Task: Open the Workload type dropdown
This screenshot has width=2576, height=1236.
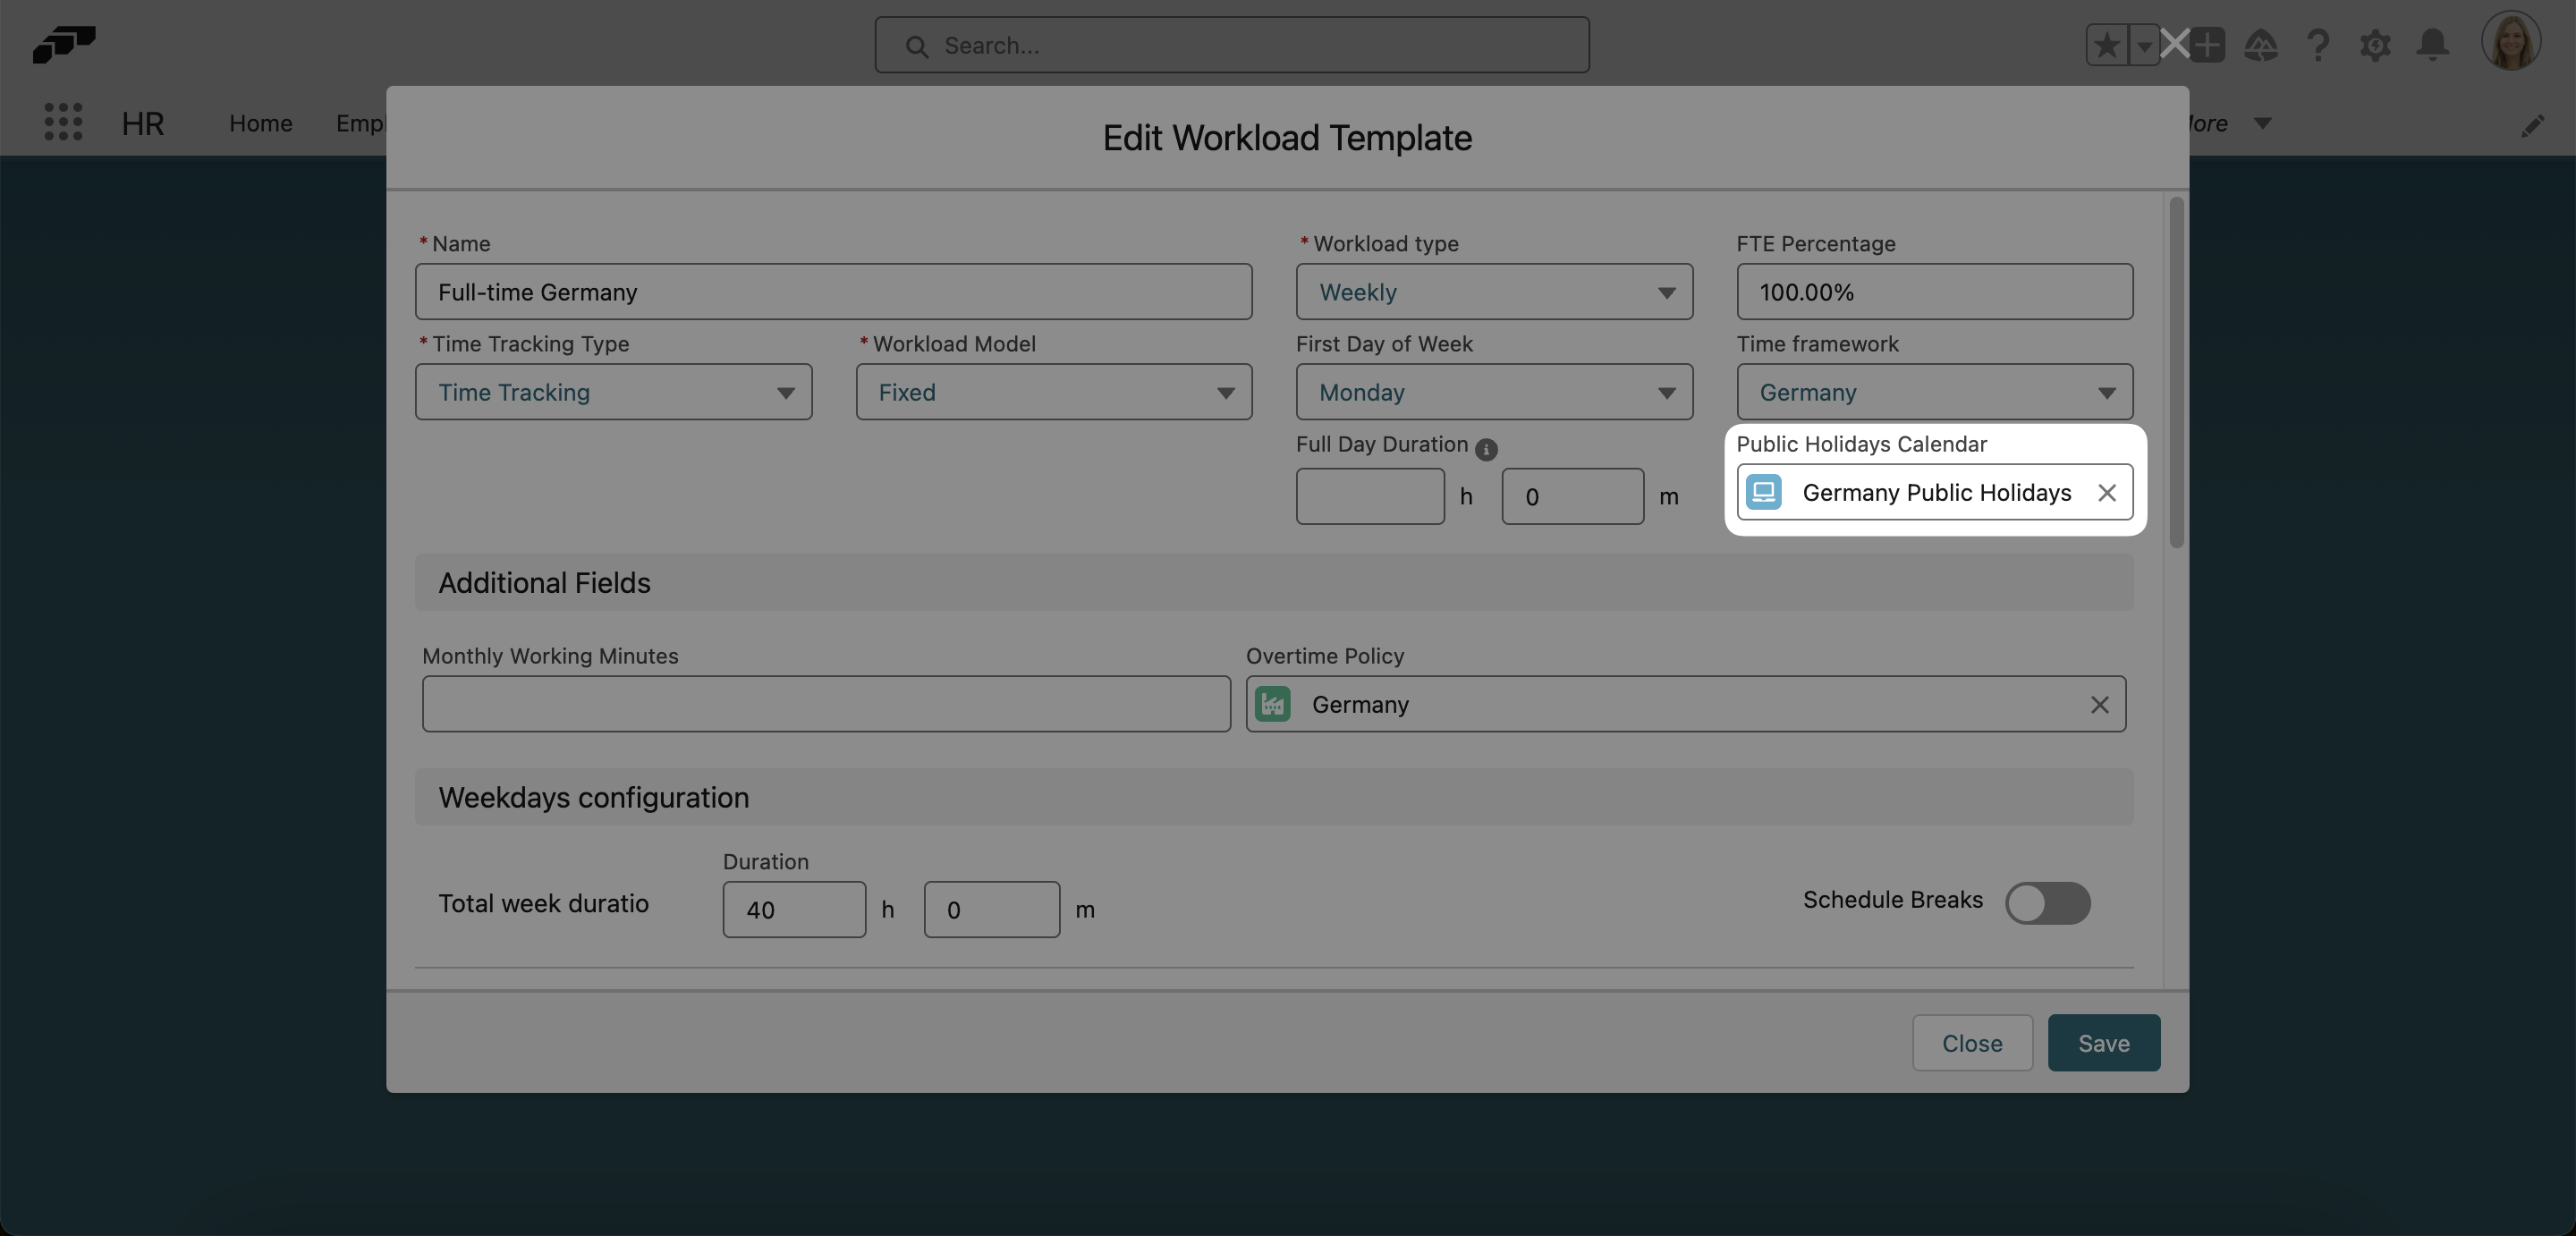Action: click(1493, 292)
